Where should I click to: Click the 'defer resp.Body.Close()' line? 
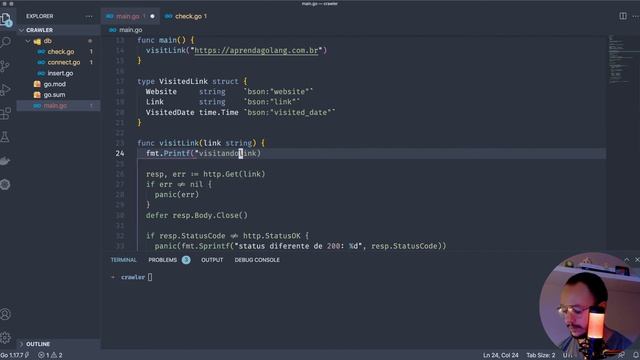point(197,216)
